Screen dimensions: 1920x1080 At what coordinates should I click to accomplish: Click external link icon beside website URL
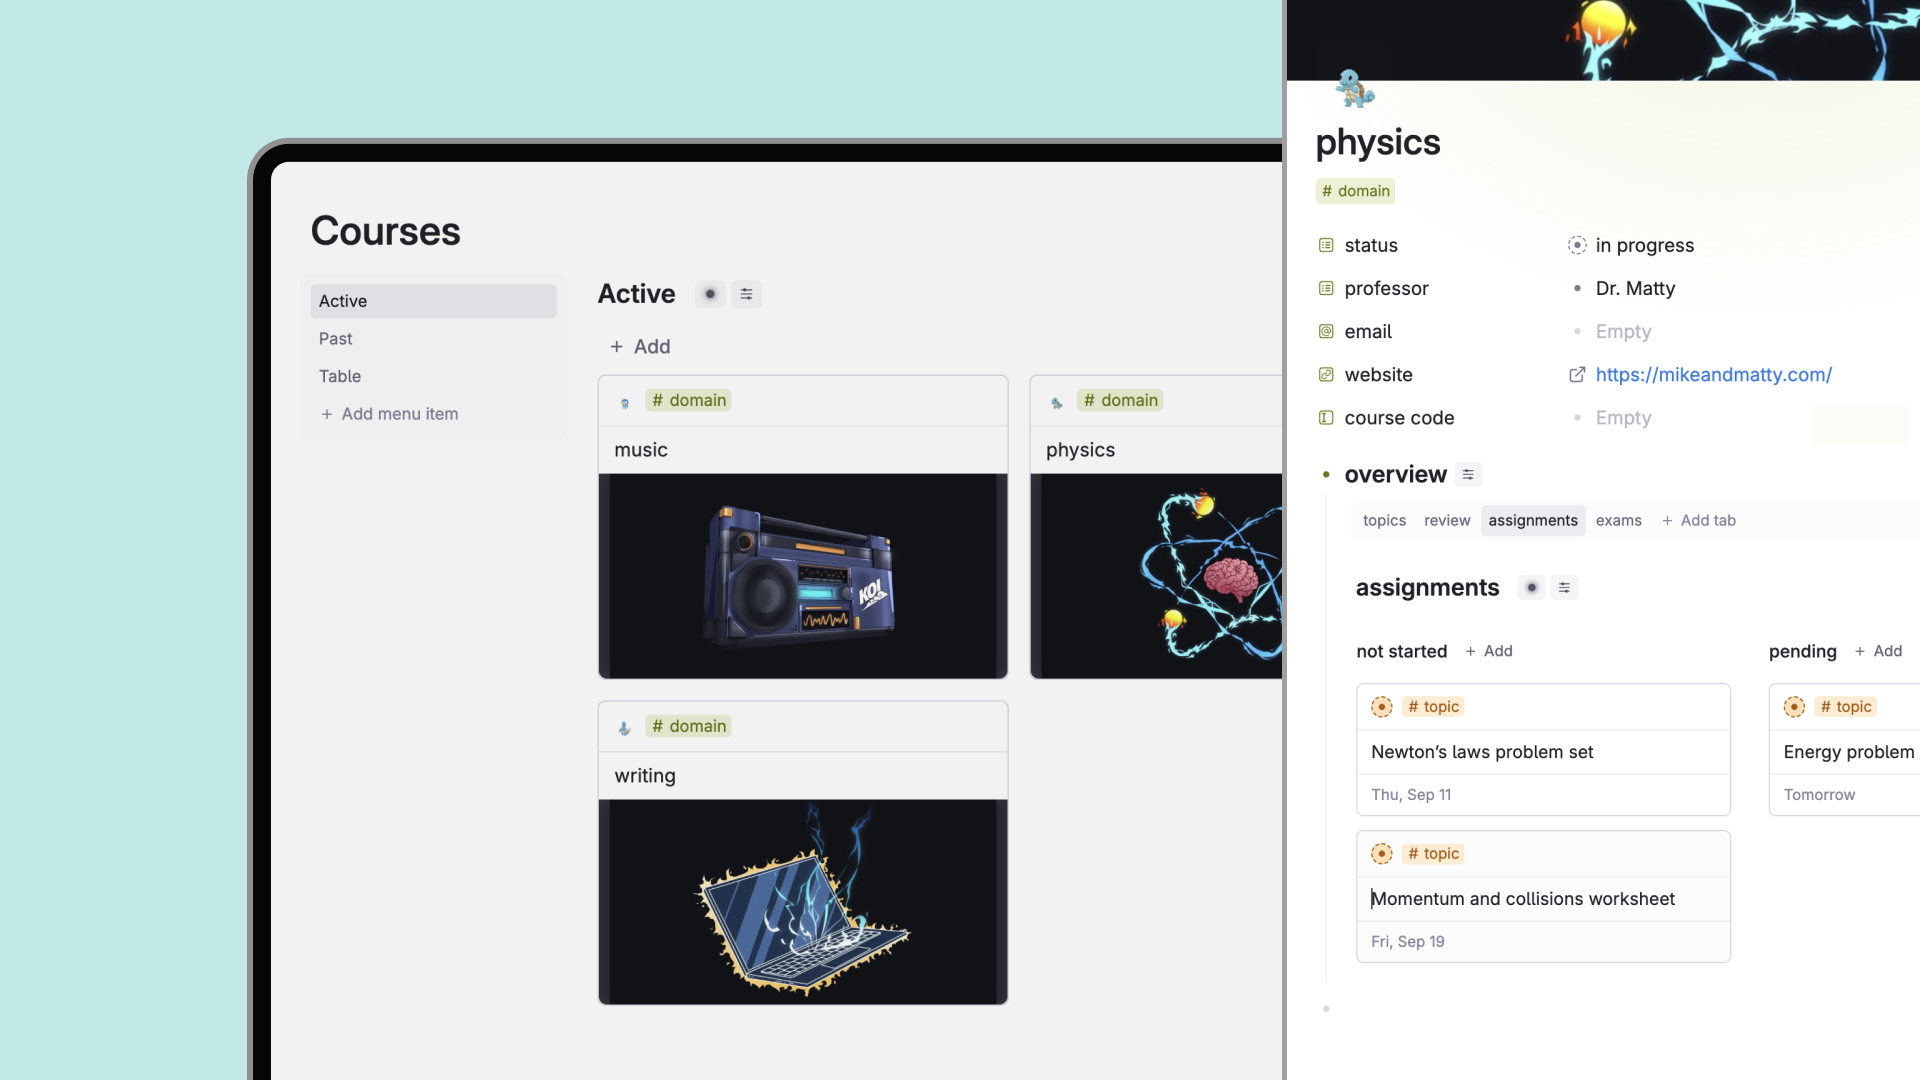pyautogui.click(x=1577, y=374)
